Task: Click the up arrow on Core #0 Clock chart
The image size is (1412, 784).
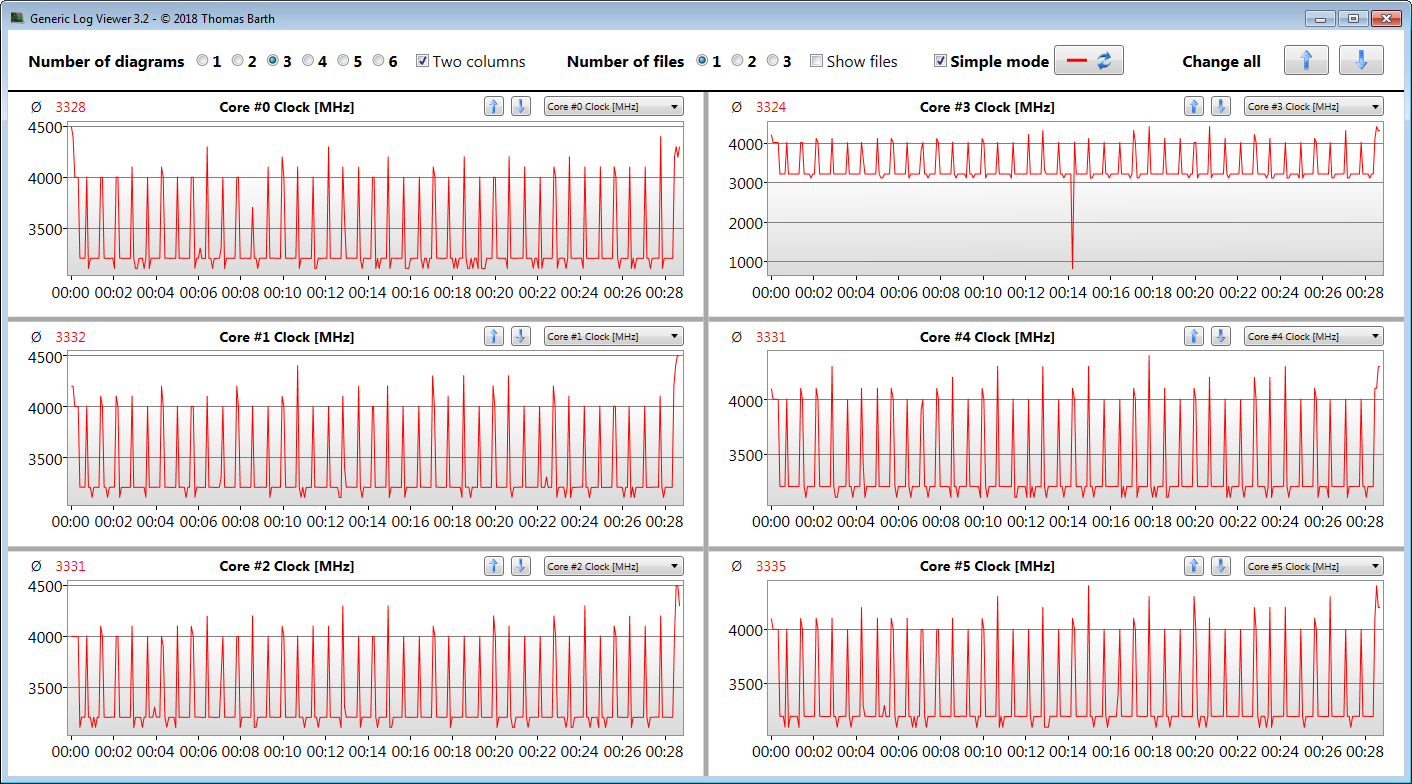Action: tap(493, 107)
